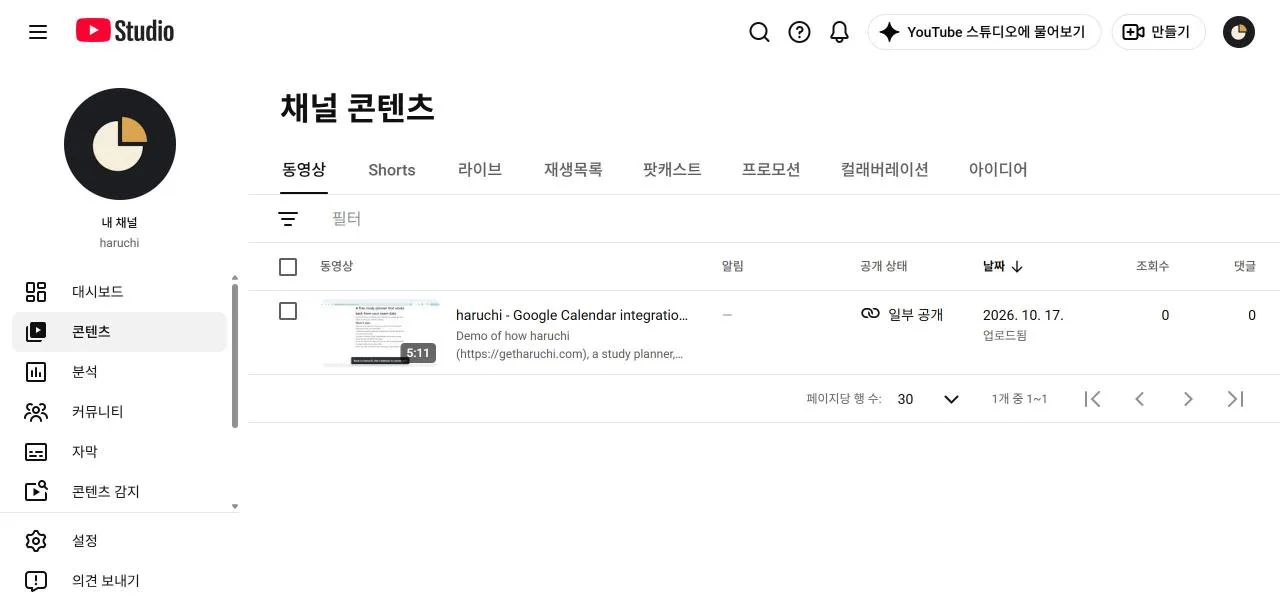
Task: Switch to the Shorts tab
Action: click(392, 170)
